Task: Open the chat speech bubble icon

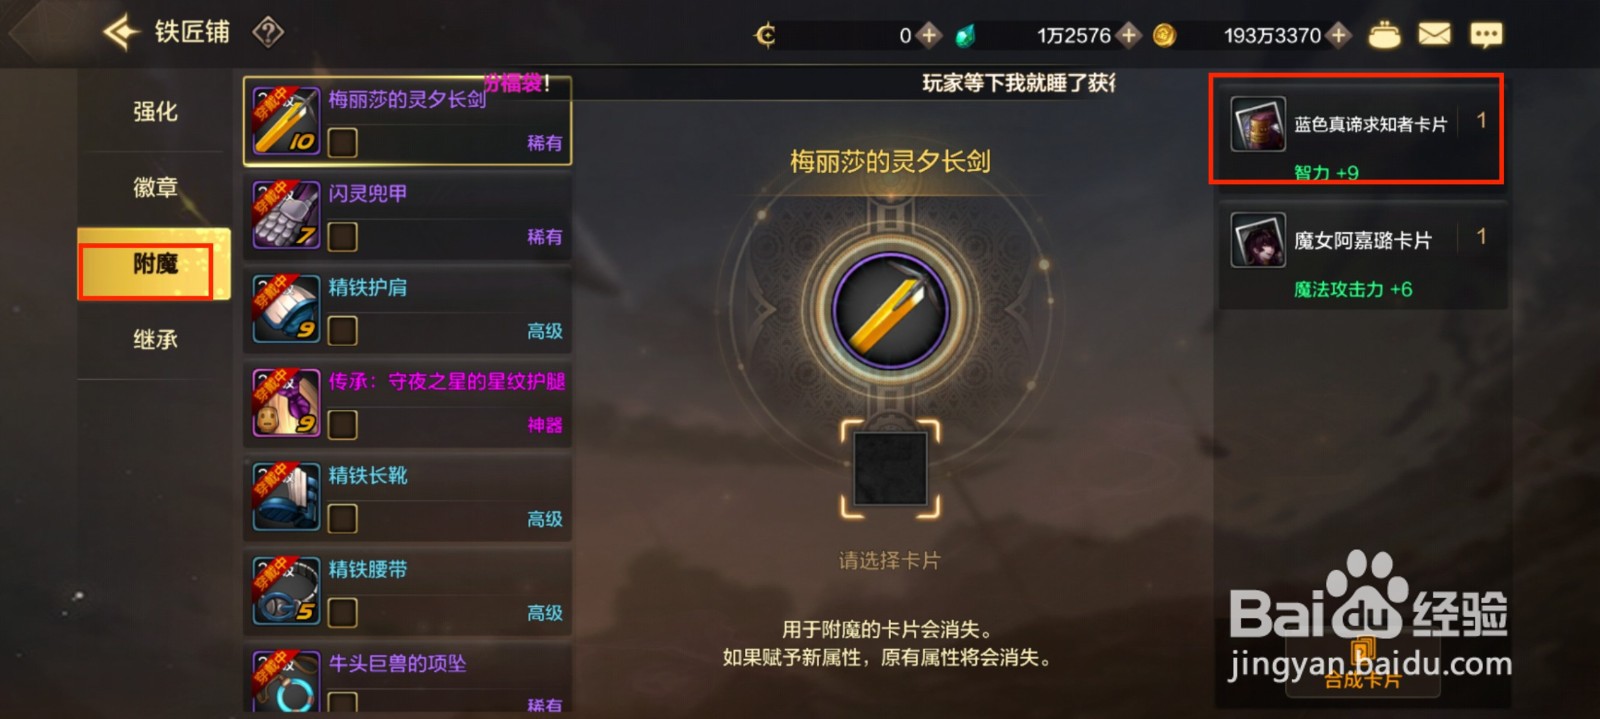Action: pyautogui.click(x=1486, y=36)
